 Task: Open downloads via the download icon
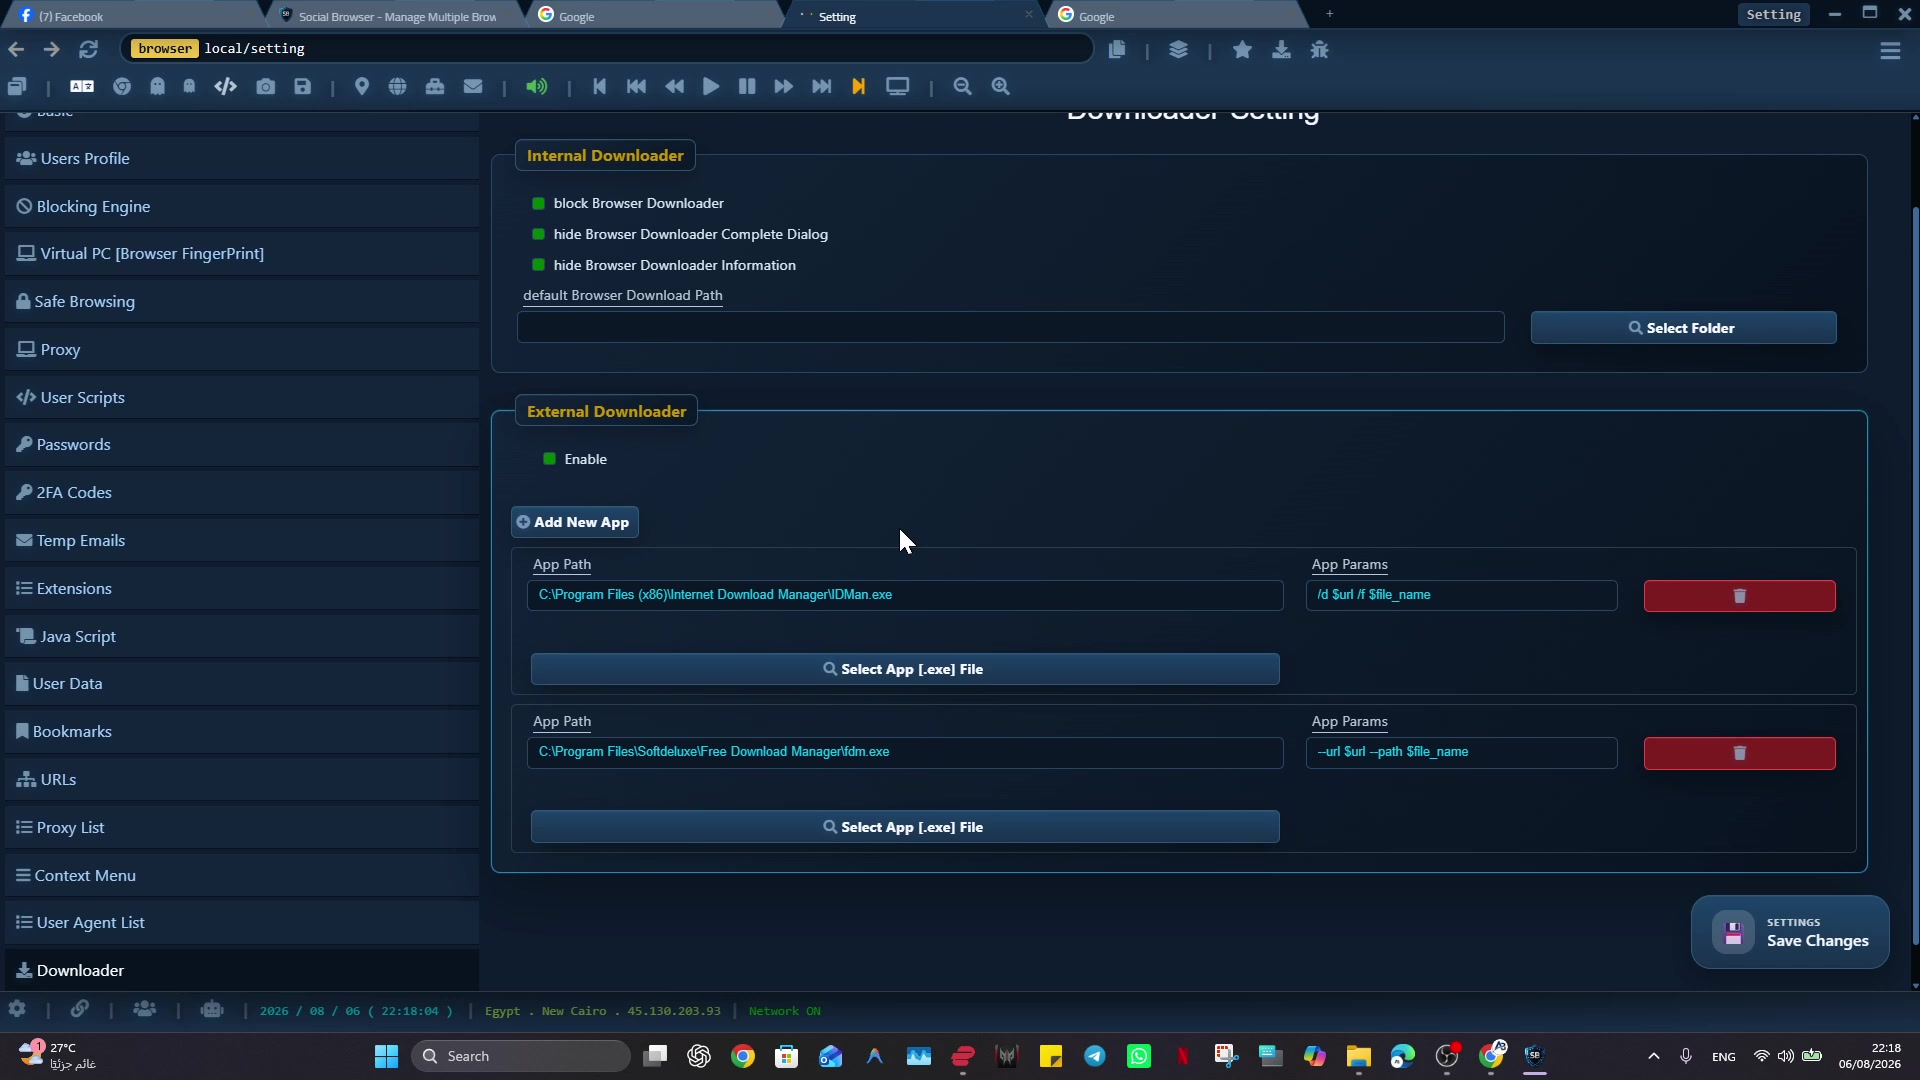pyautogui.click(x=1281, y=50)
